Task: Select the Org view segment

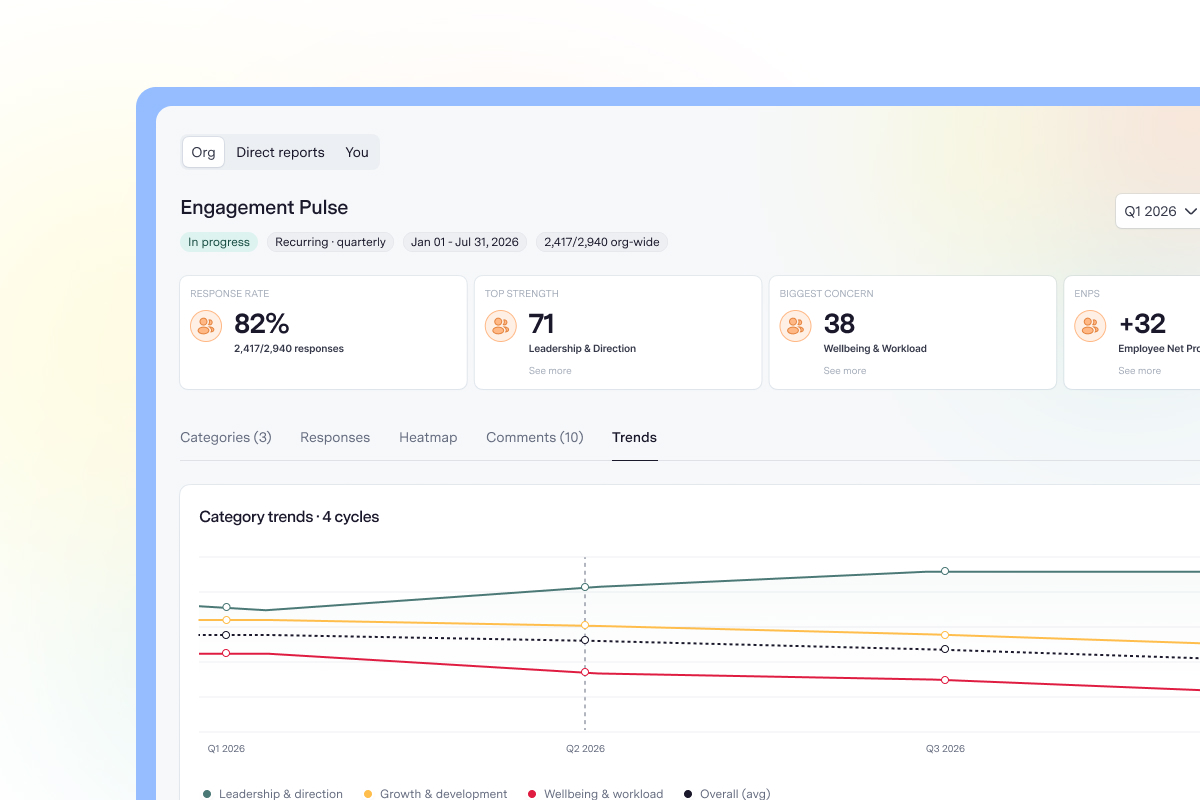Action: 203,152
